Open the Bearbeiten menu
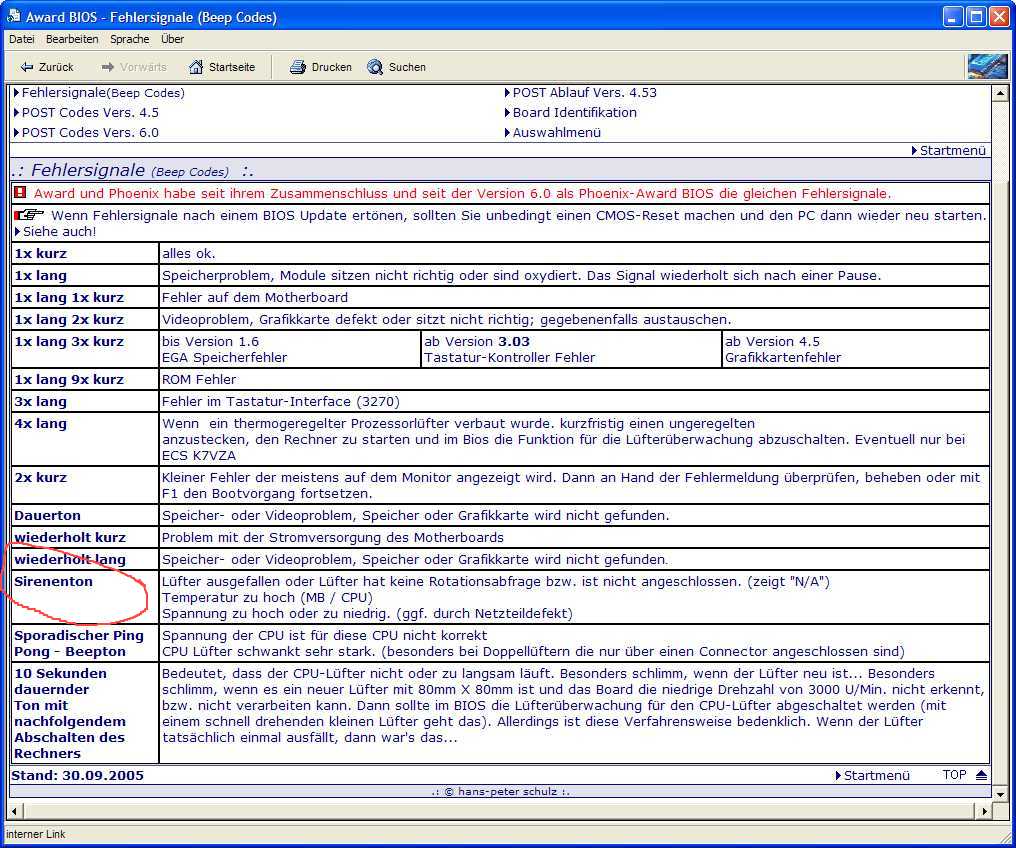This screenshot has height=848, width=1016. pos(72,39)
